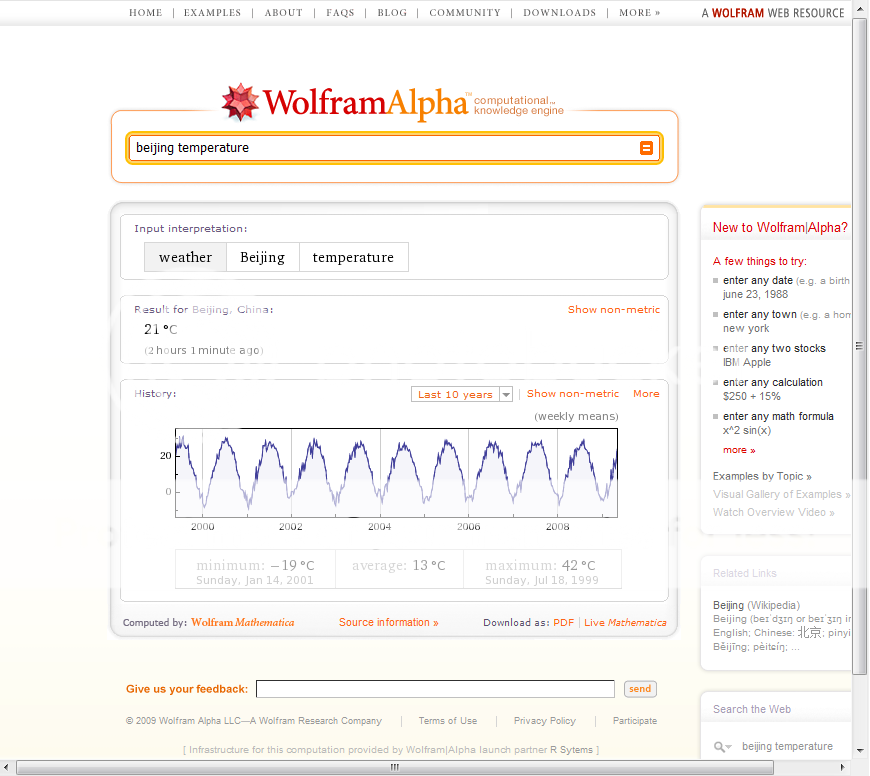Expand more » examples in sidebar
The height and width of the screenshot is (776, 870).
click(x=739, y=450)
